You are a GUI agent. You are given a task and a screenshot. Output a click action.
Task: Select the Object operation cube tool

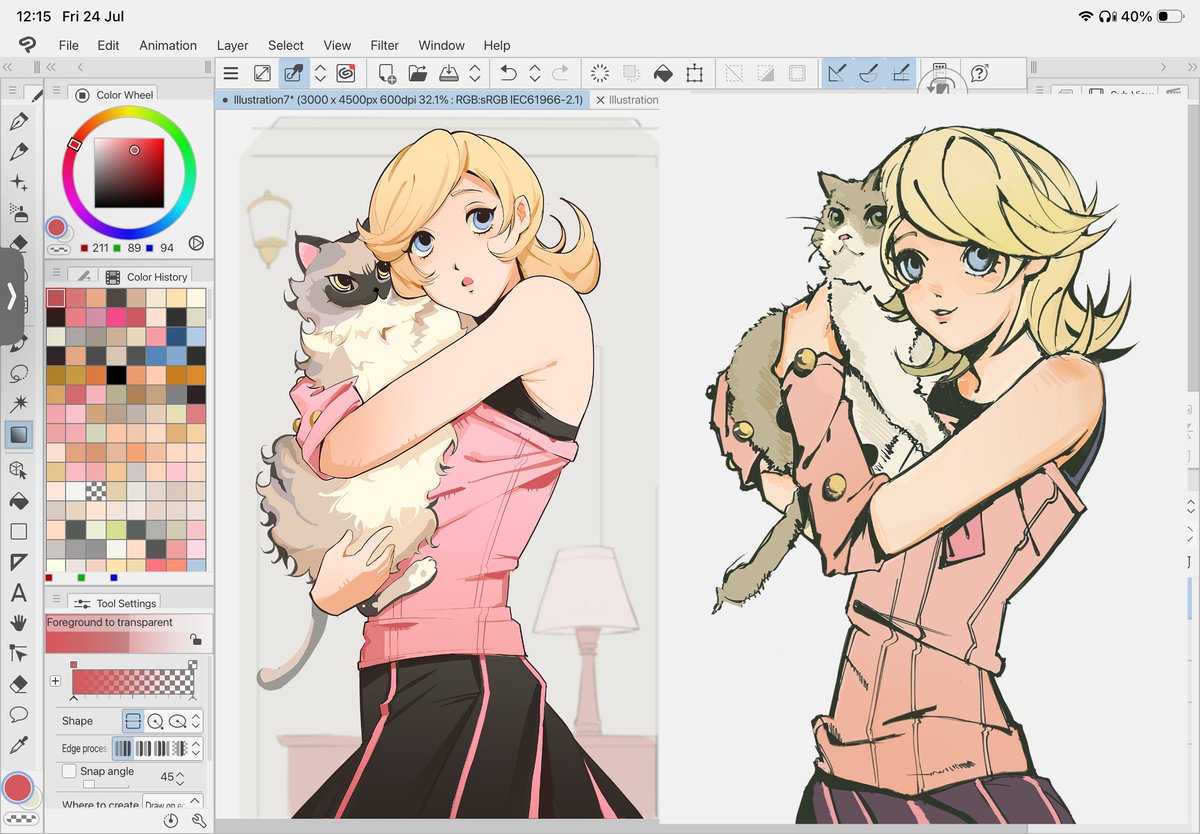coord(18,469)
